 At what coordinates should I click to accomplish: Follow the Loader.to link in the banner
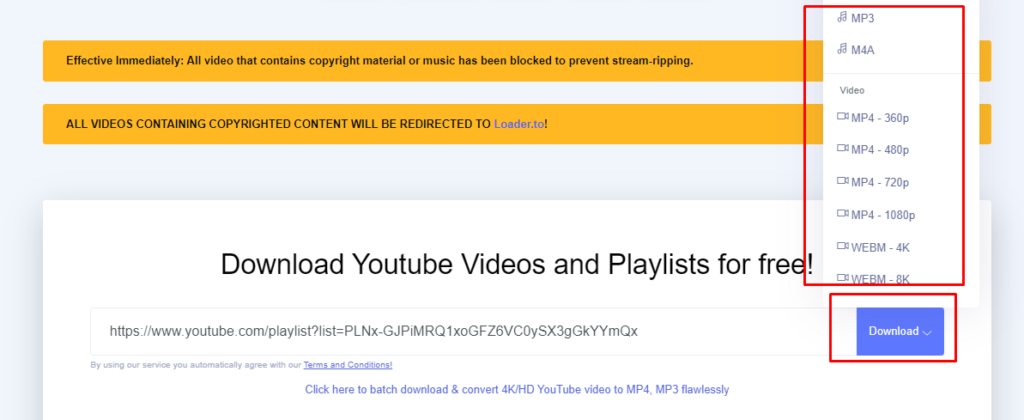[519, 123]
